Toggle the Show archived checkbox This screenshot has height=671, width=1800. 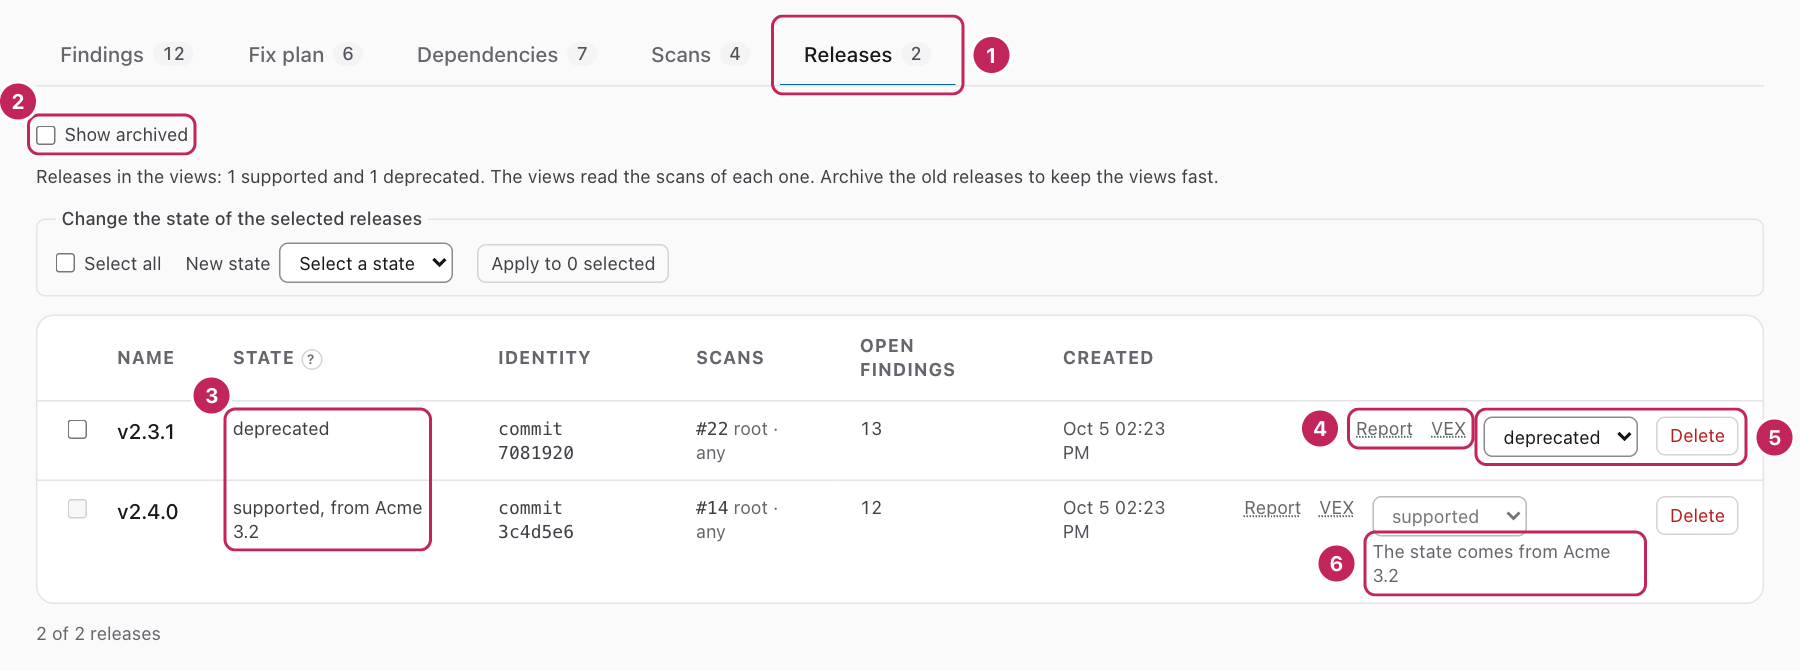click(x=46, y=135)
